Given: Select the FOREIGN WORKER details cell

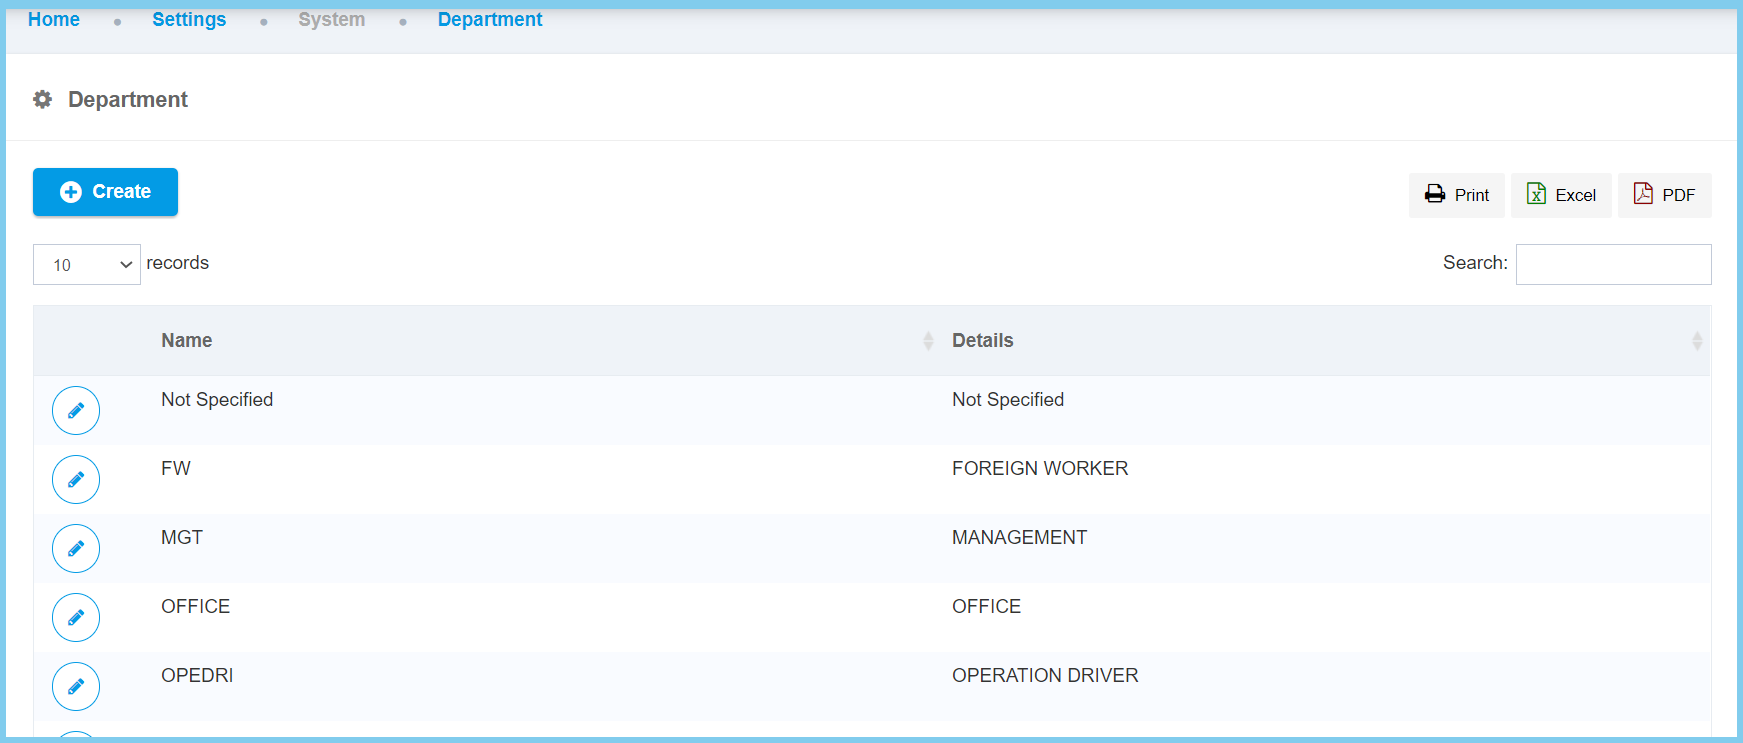Looking at the screenshot, I should 1040,469.
